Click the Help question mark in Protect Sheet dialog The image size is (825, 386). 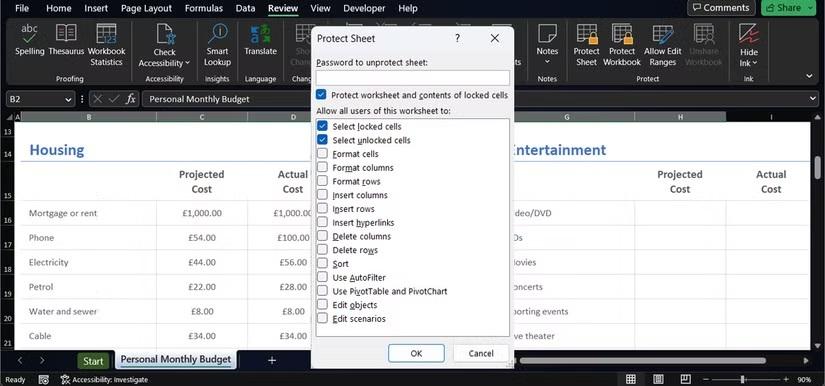coord(457,38)
